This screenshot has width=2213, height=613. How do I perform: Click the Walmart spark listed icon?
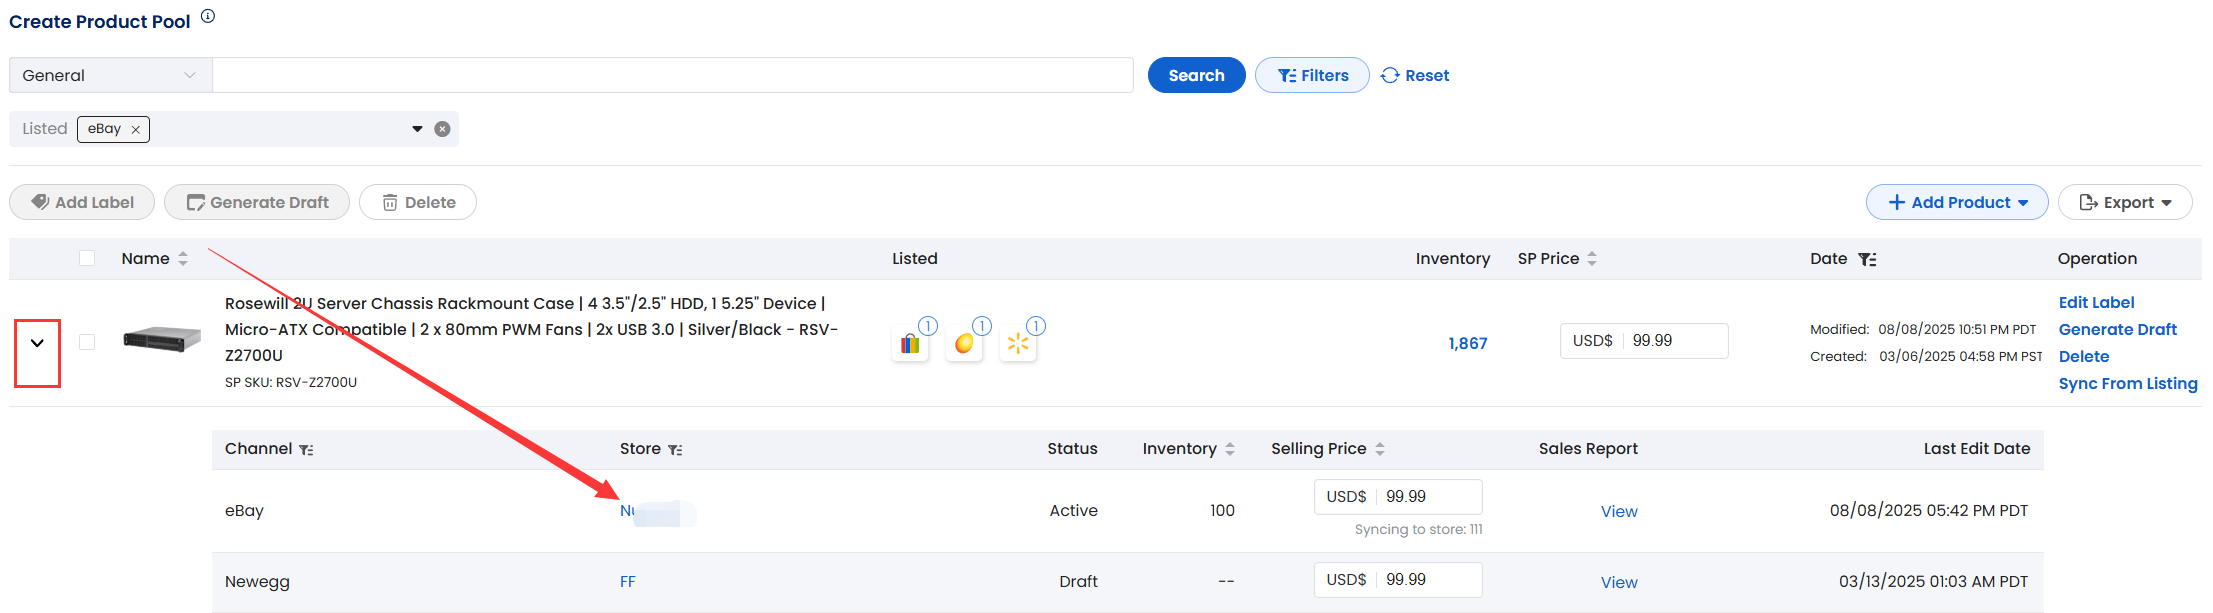(x=1018, y=343)
